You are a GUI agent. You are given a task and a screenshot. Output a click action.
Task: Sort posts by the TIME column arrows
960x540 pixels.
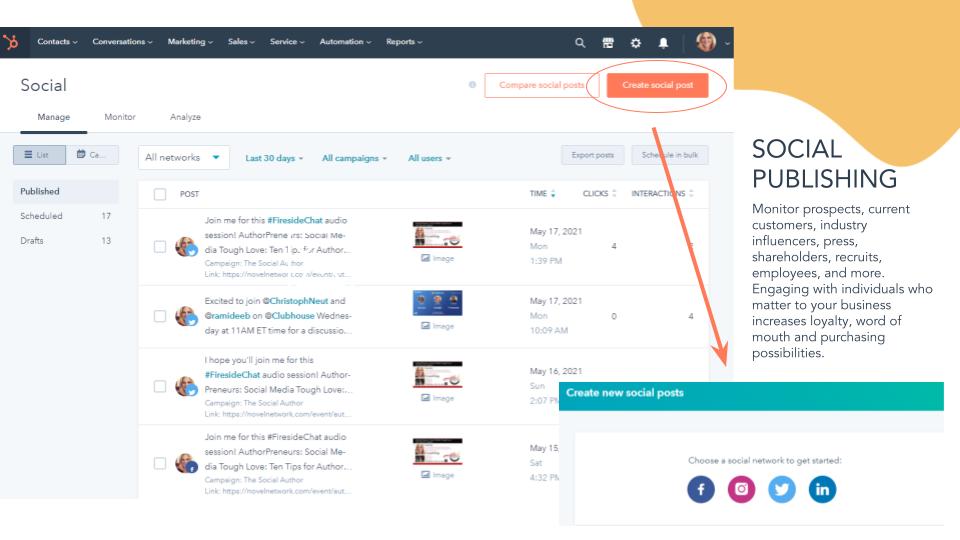click(x=553, y=193)
